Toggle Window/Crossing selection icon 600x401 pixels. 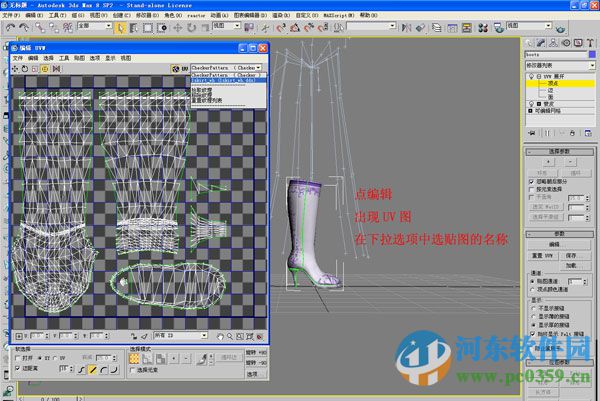click(162, 28)
